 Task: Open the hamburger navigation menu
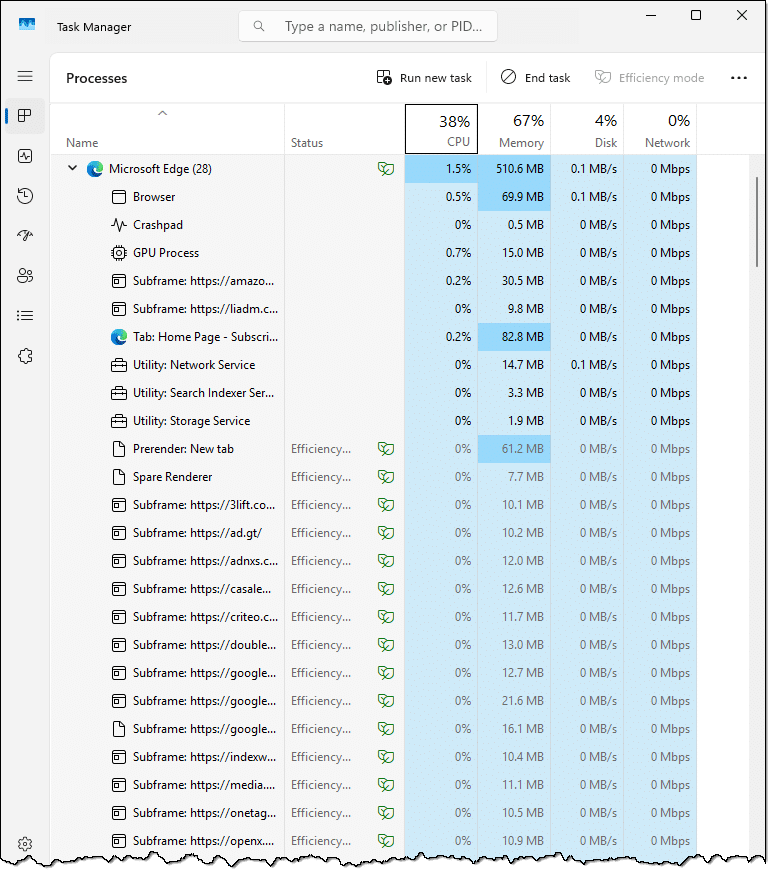click(25, 76)
